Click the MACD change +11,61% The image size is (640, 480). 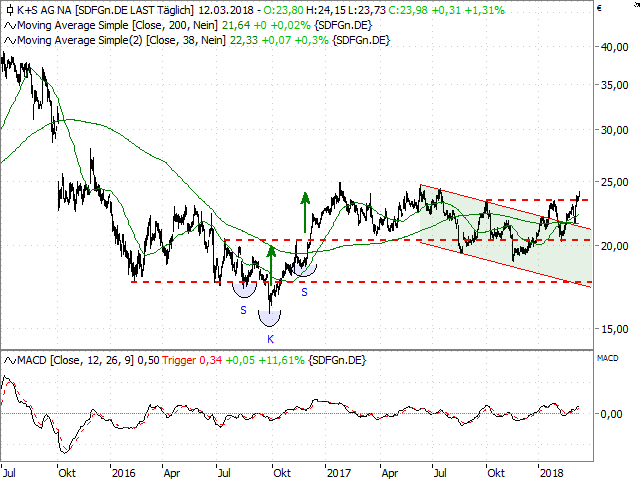281,361
